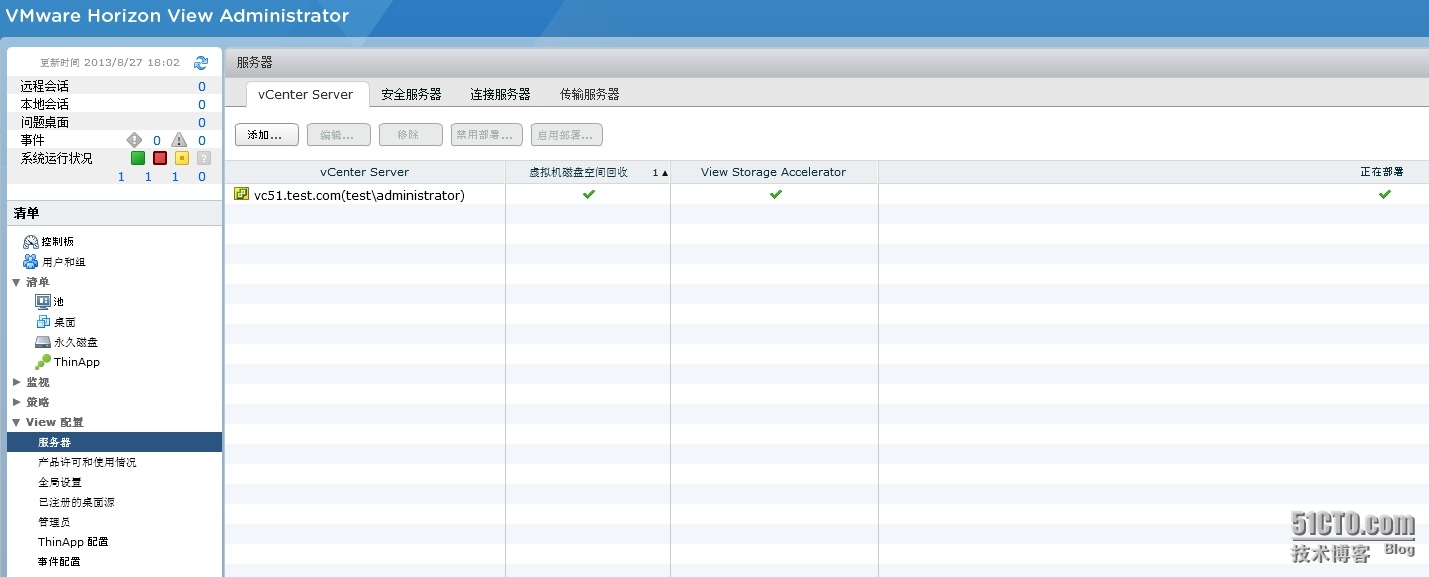Open 事件配置 event configuration item
The height and width of the screenshot is (577, 1429).
click(60, 562)
